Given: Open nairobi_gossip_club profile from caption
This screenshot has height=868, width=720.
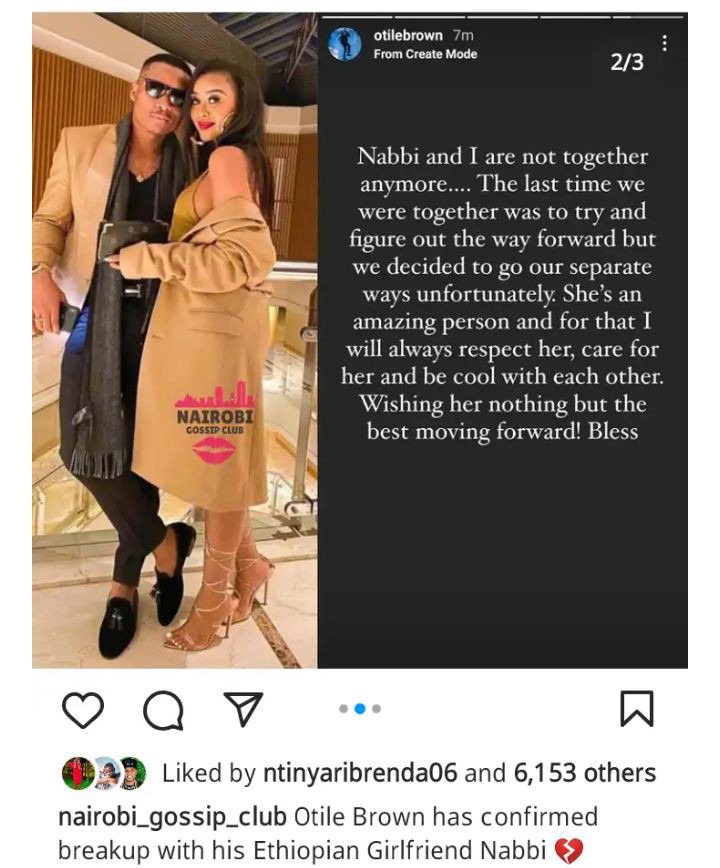Looking at the screenshot, I should pyautogui.click(x=172, y=818).
